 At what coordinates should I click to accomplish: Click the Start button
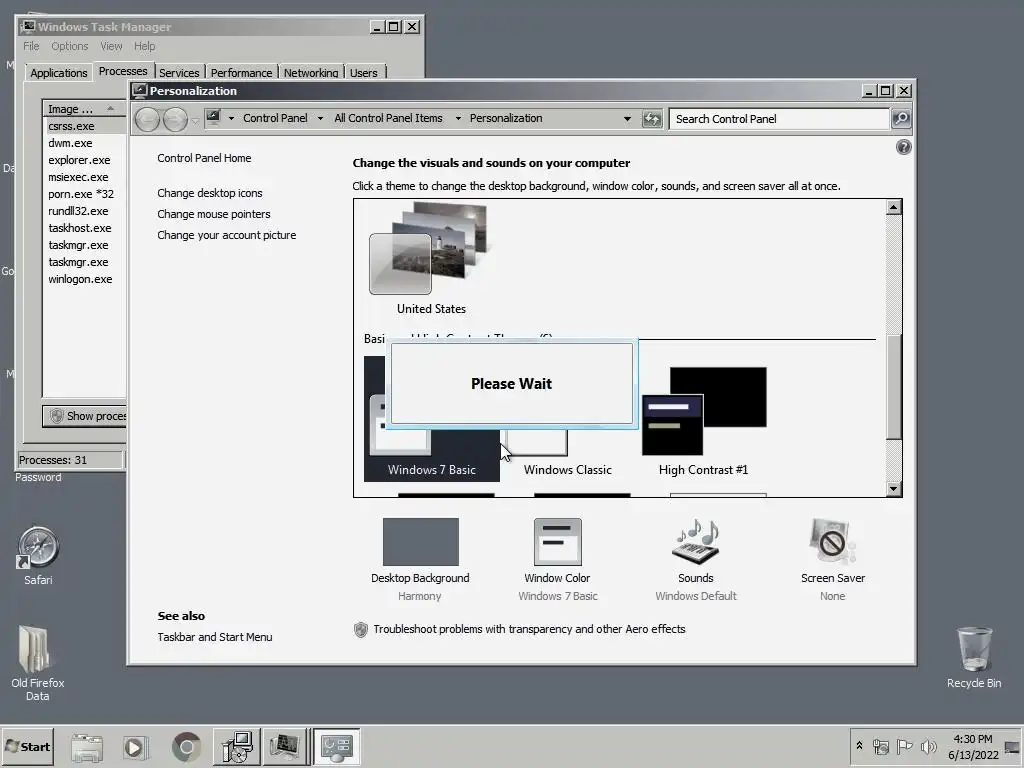pyautogui.click(x=27, y=746)
